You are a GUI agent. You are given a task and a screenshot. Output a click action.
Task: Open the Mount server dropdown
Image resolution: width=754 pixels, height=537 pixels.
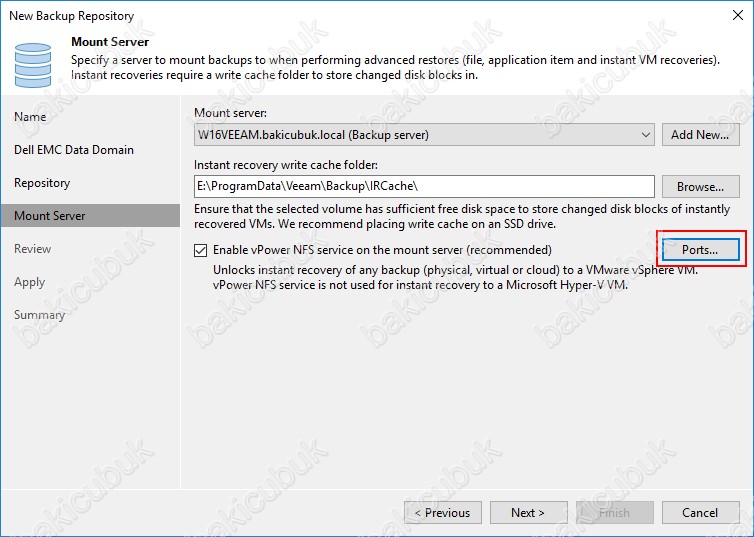point(424,135)
